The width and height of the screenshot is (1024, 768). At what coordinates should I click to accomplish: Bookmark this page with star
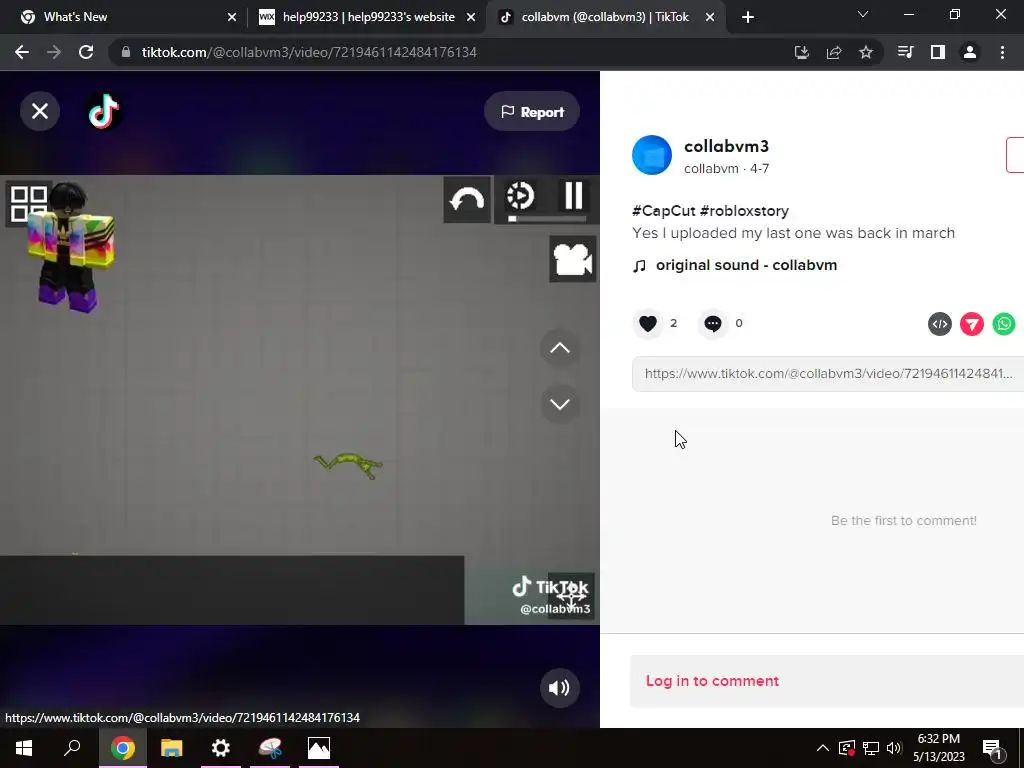[x=866, y=52]
